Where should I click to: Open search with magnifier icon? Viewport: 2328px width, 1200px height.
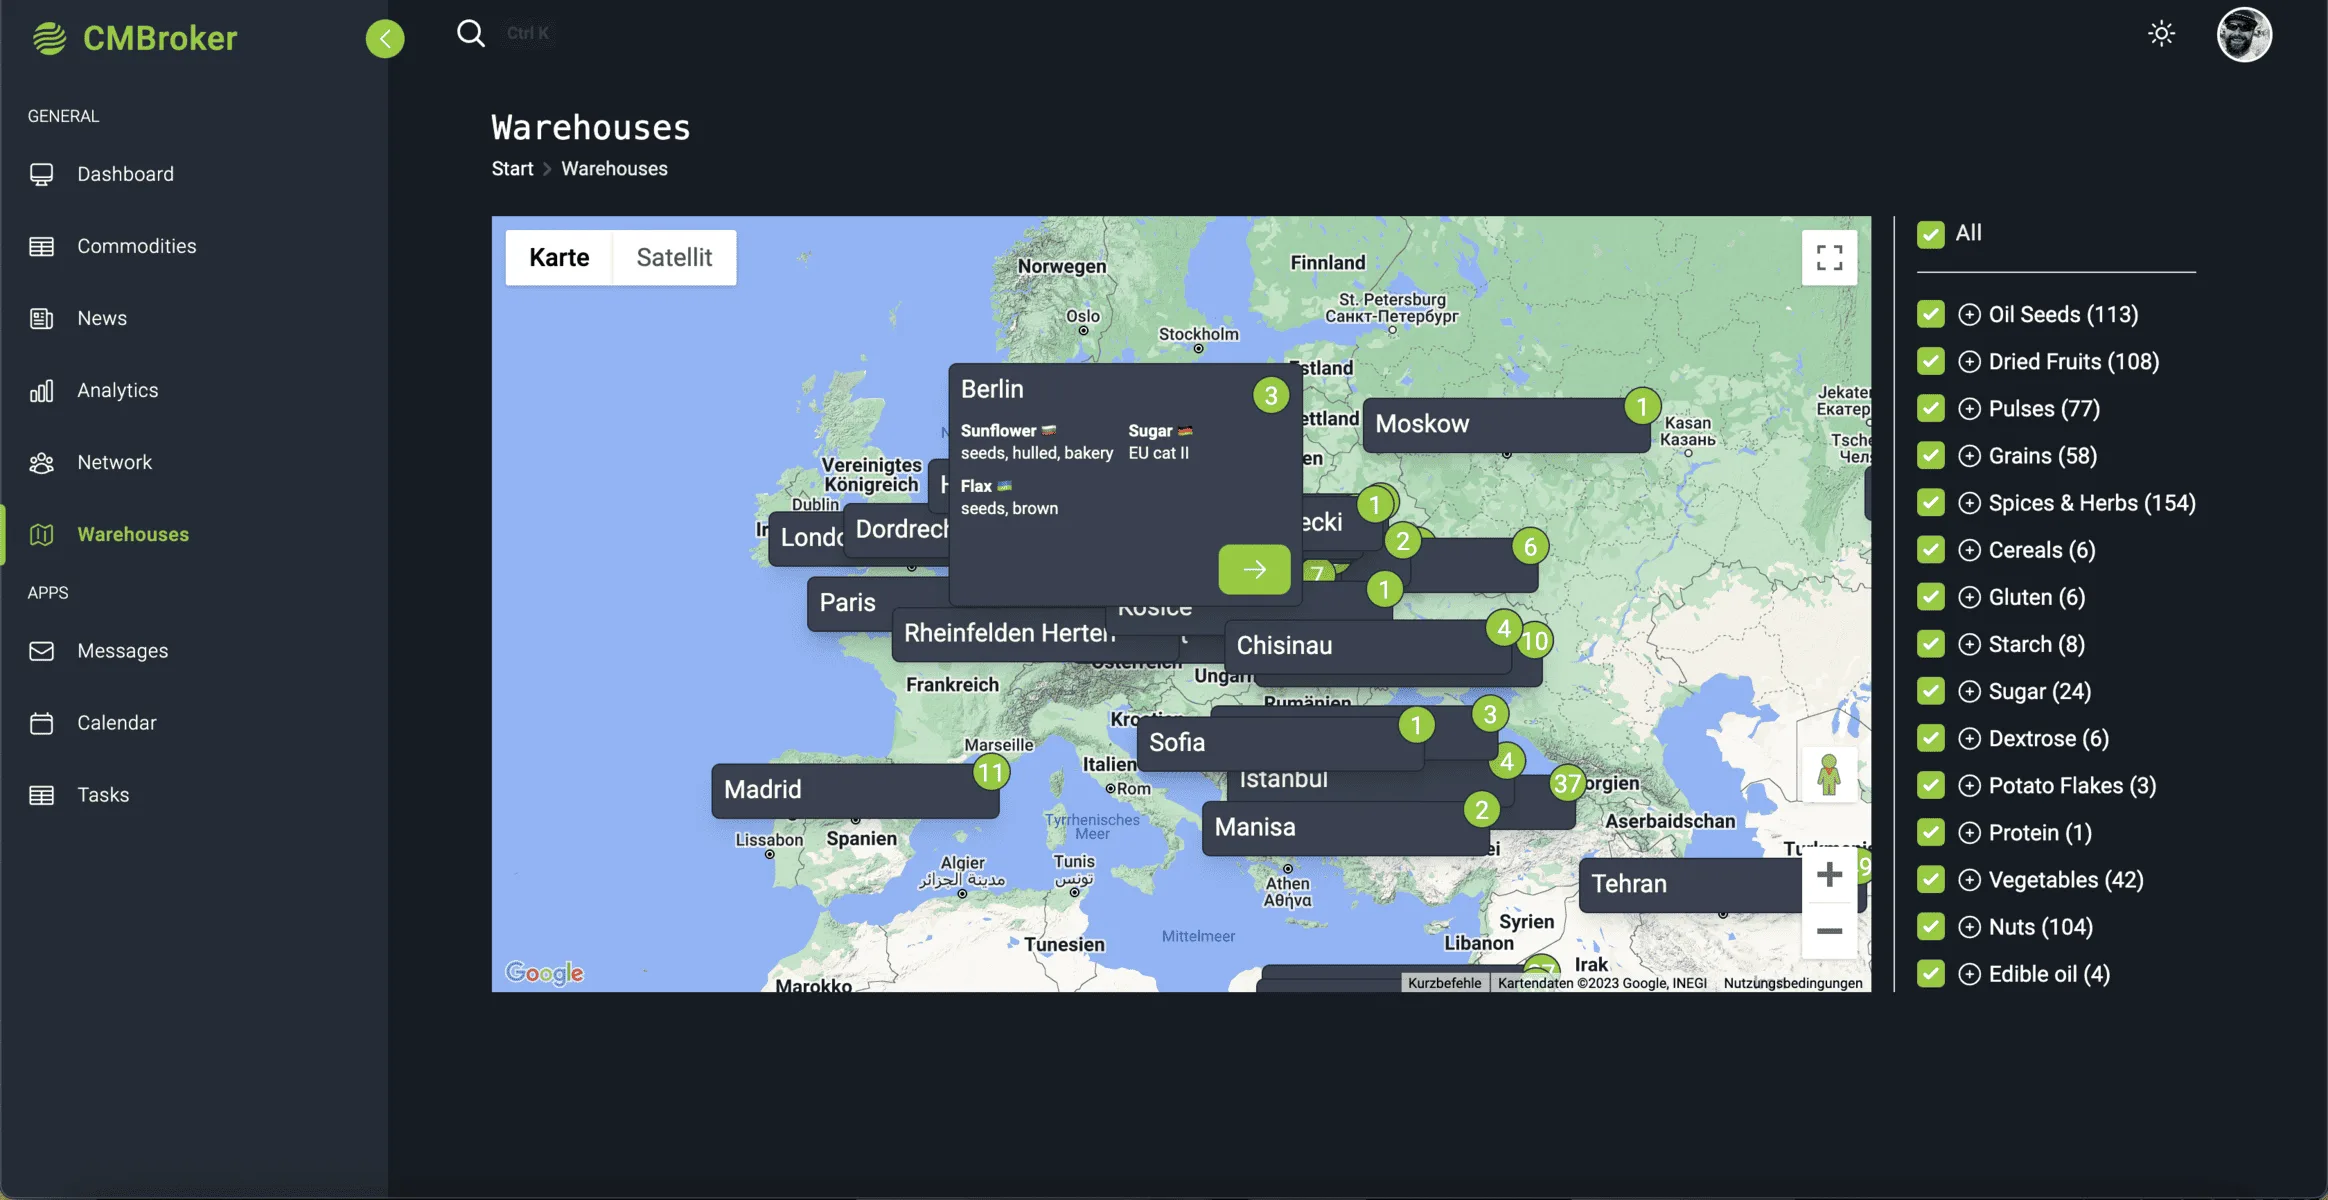471,34
